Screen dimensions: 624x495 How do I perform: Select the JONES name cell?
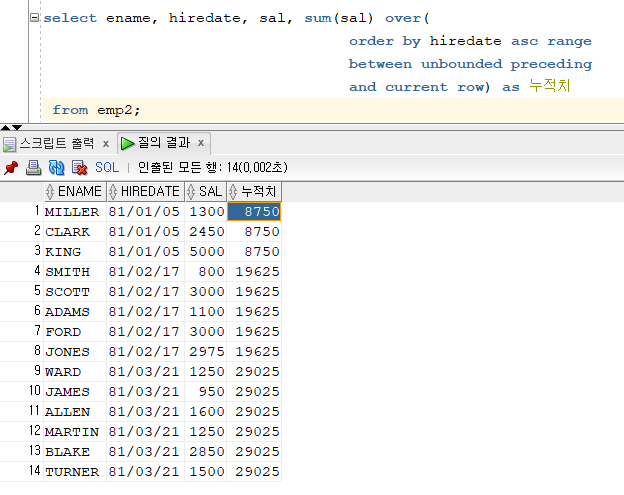(x=75, y=352)
